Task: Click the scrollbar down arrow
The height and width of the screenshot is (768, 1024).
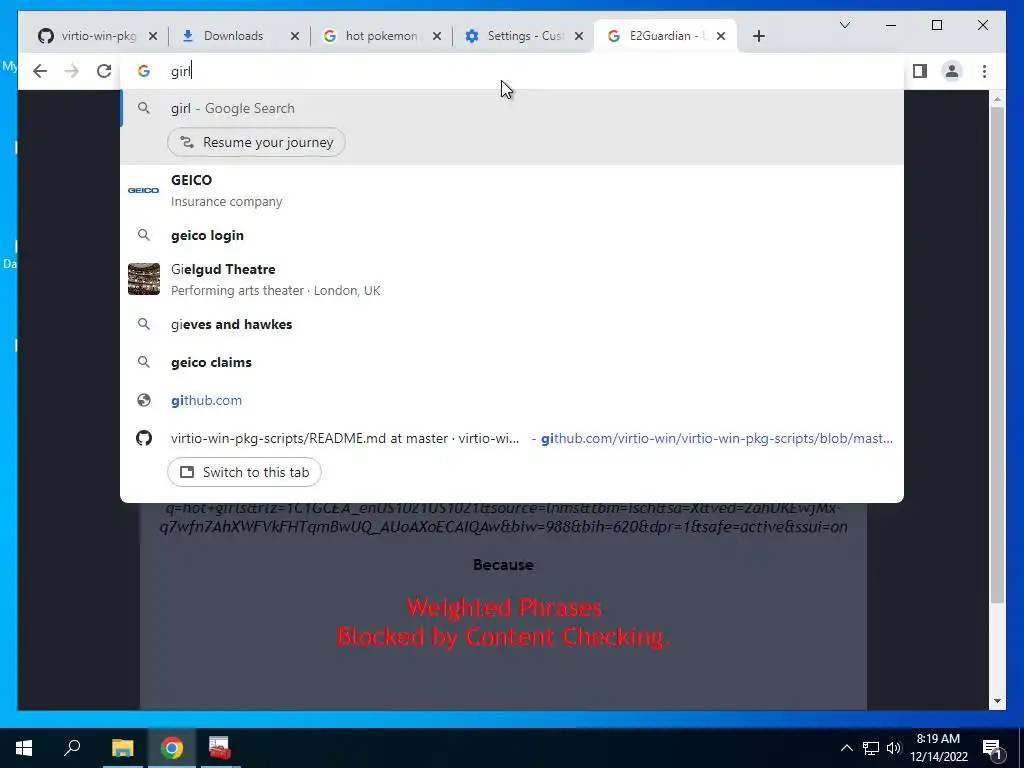Action: tap(997, 701)
